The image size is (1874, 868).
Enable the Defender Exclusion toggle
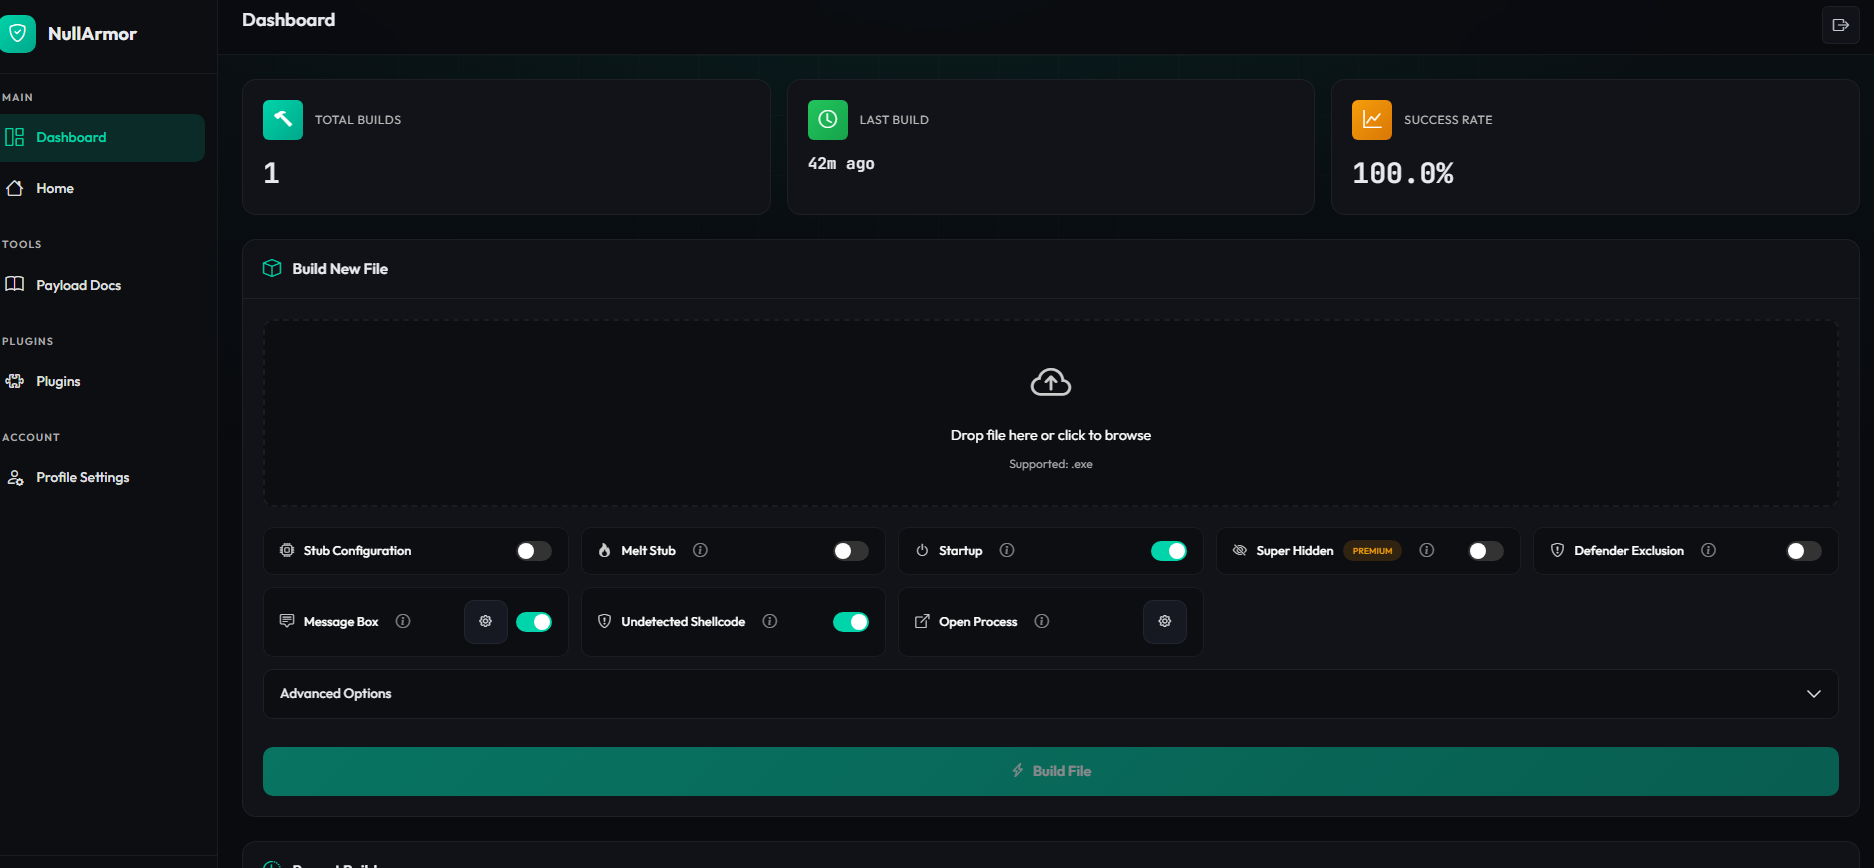click(x=1804, y=551)
